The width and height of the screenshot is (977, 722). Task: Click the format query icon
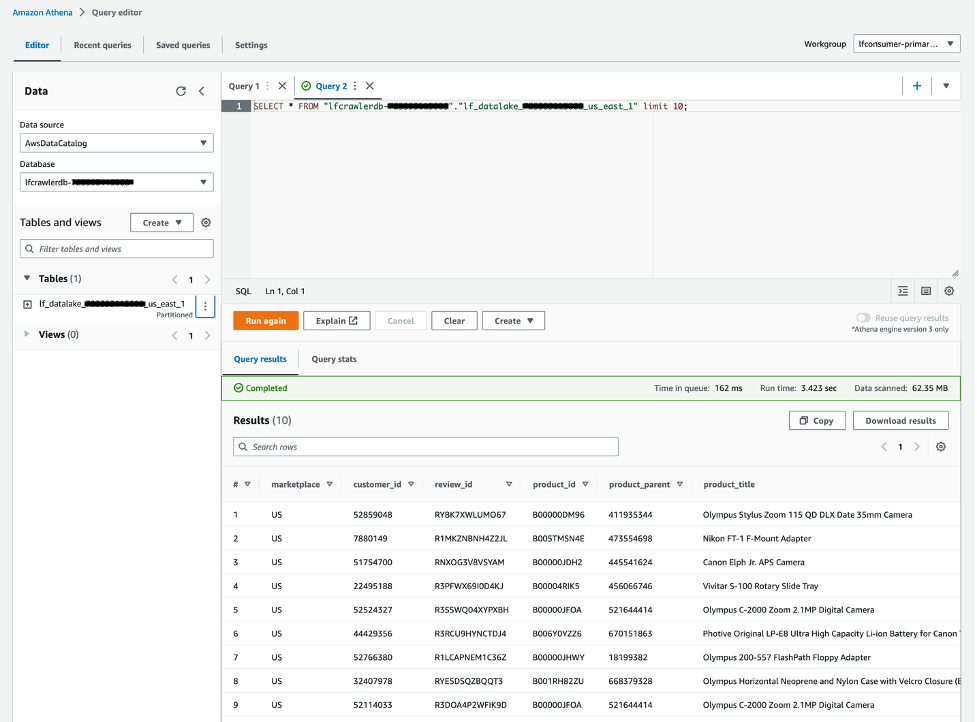click(x=903, y=291)
